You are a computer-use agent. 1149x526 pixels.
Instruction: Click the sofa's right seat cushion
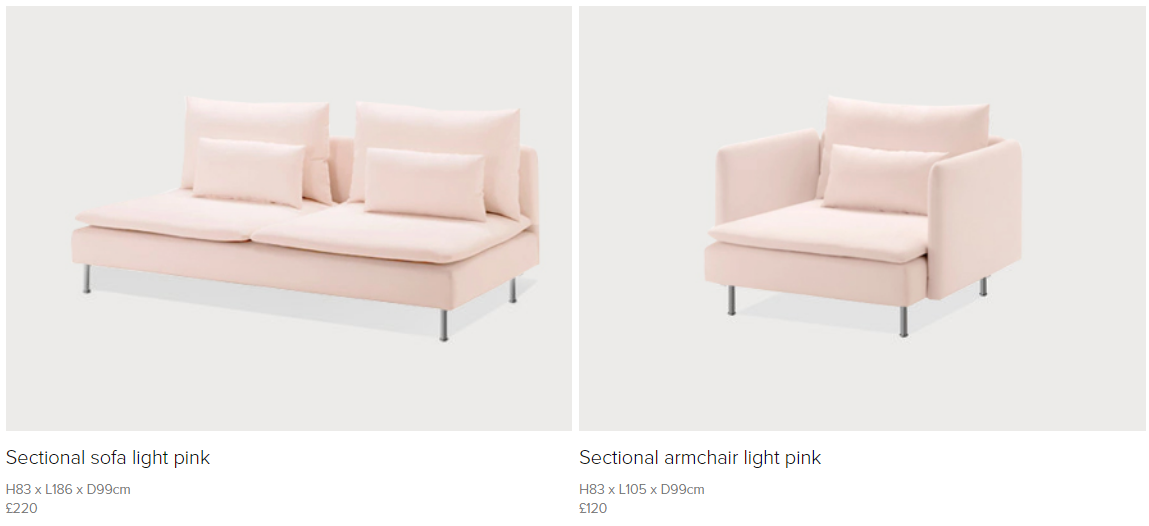pos(388,233)
